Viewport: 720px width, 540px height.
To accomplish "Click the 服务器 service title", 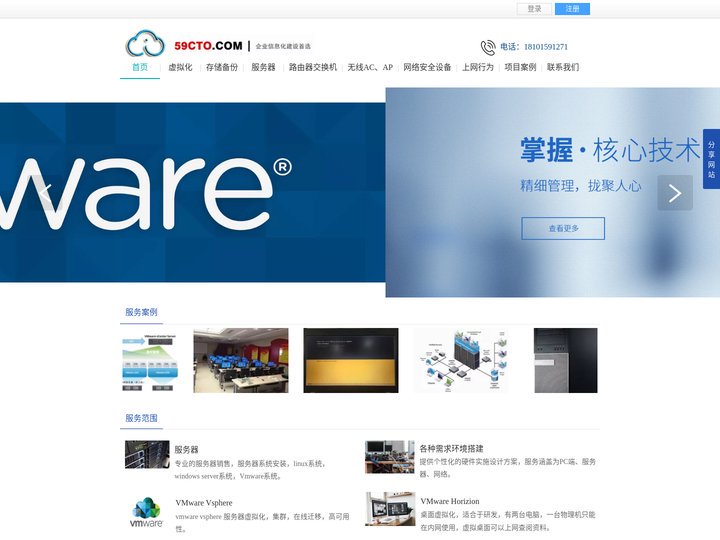I will (186, 450).
